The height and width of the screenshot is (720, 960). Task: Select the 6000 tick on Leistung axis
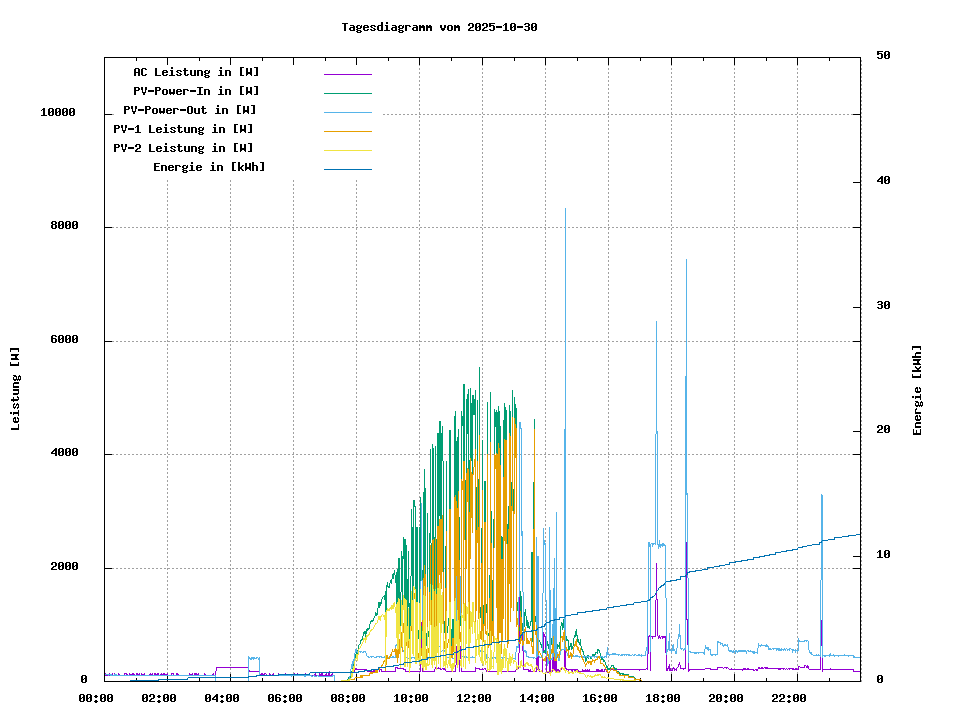tap(65, 340)
